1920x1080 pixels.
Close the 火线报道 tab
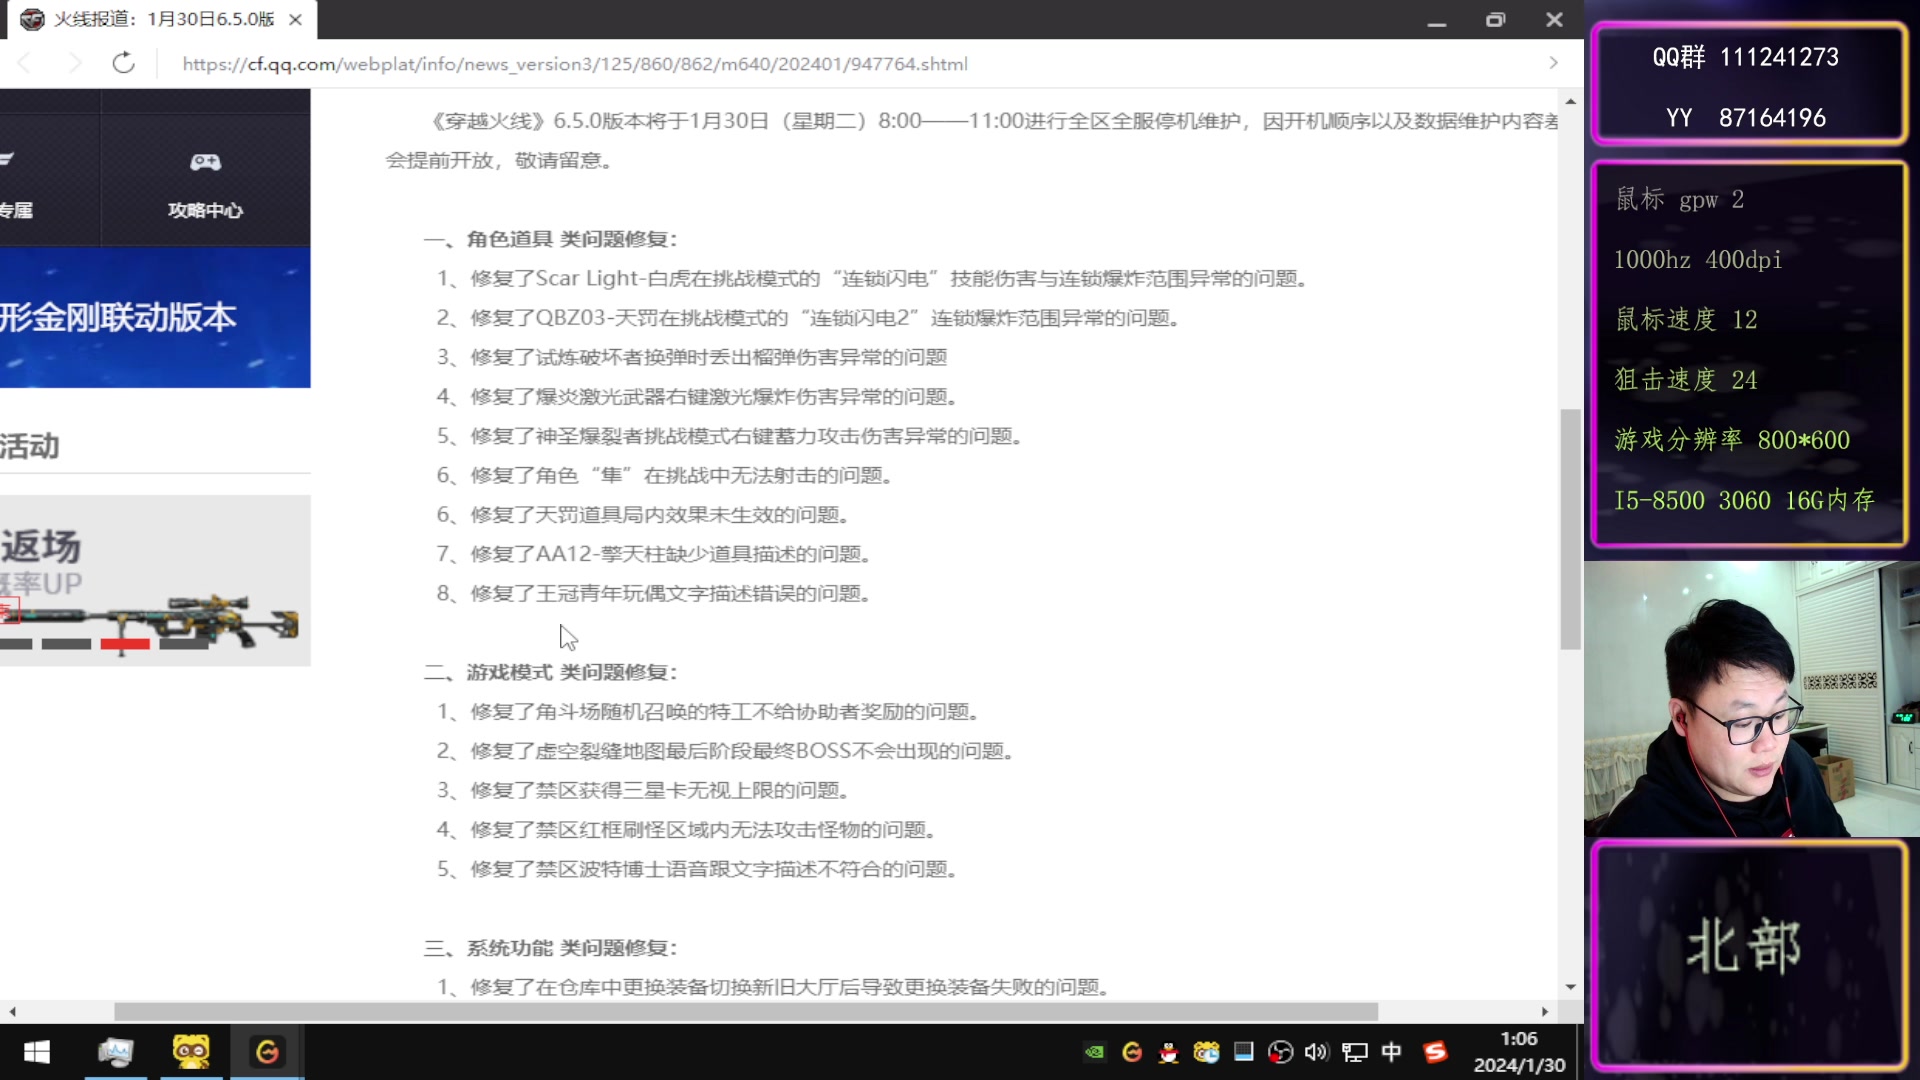coord(295,19)
